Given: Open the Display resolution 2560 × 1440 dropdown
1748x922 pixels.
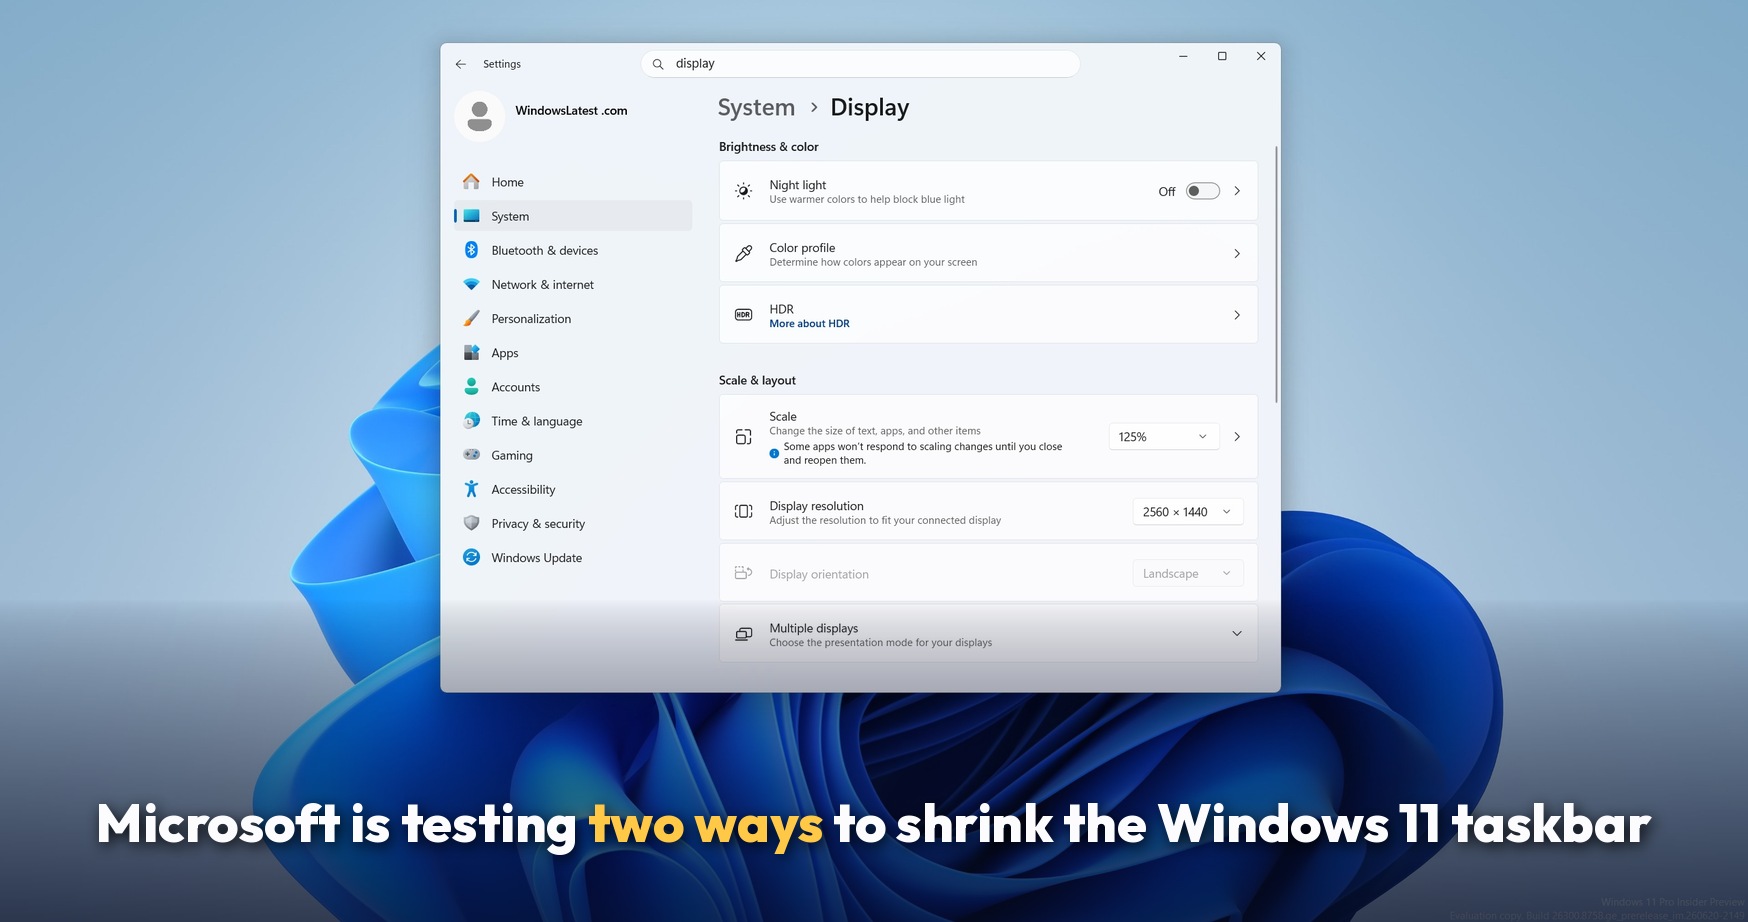Looking at the screenshot, I should click(1187, 512).
